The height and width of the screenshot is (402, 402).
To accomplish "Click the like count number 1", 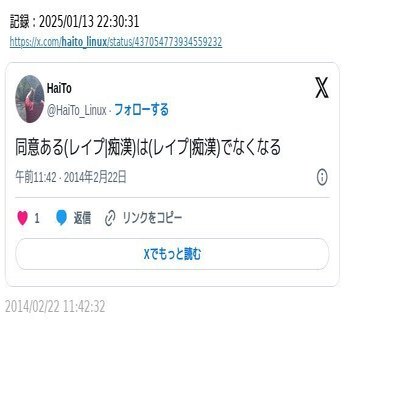I will point(37,218).
